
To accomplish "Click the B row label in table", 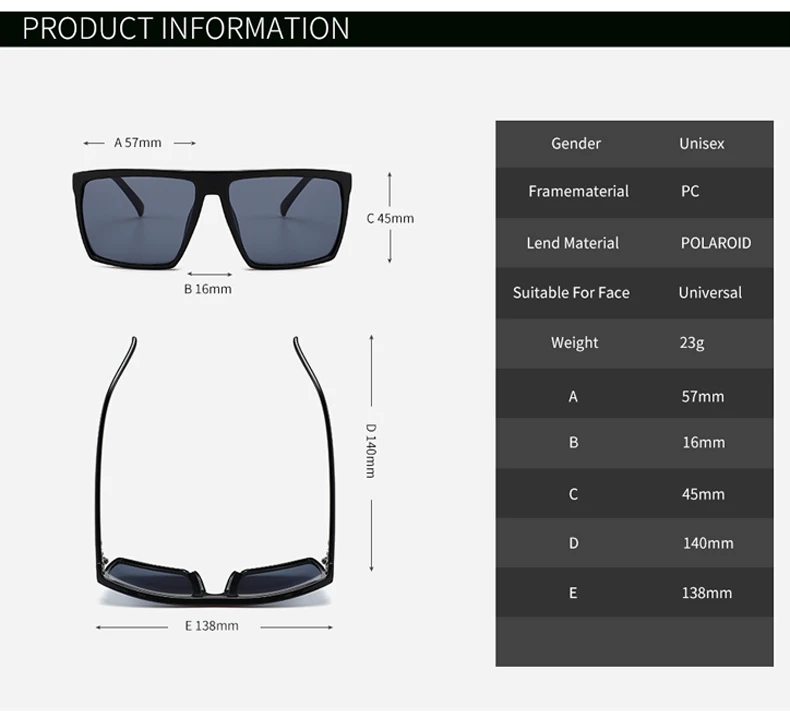I will click(x=573, y=442).
